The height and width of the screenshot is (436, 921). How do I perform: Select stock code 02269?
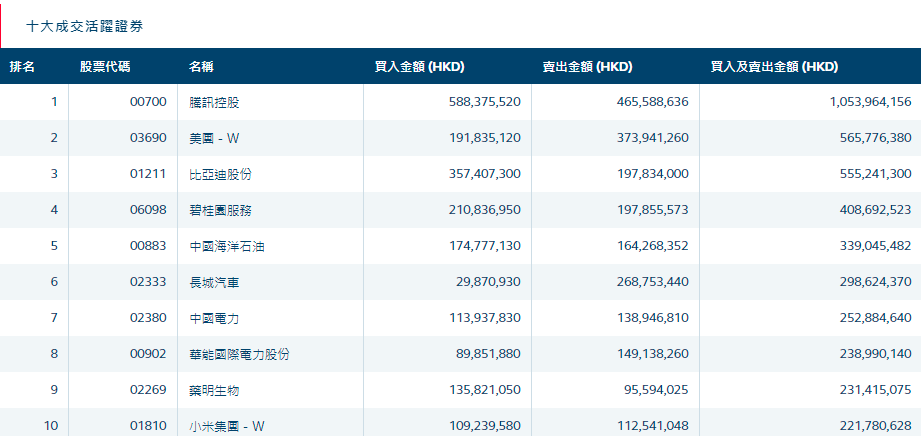click(148, 390)
